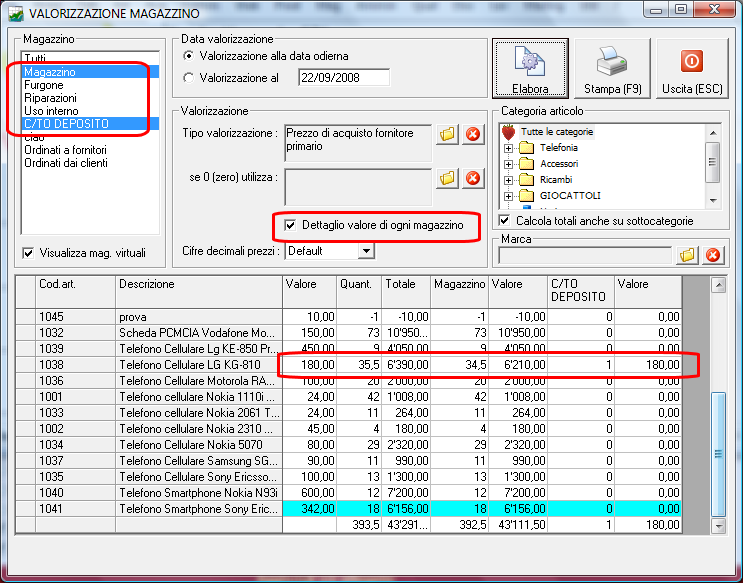Select 'Riparazioni' in warehouse list

coord(90,98)
